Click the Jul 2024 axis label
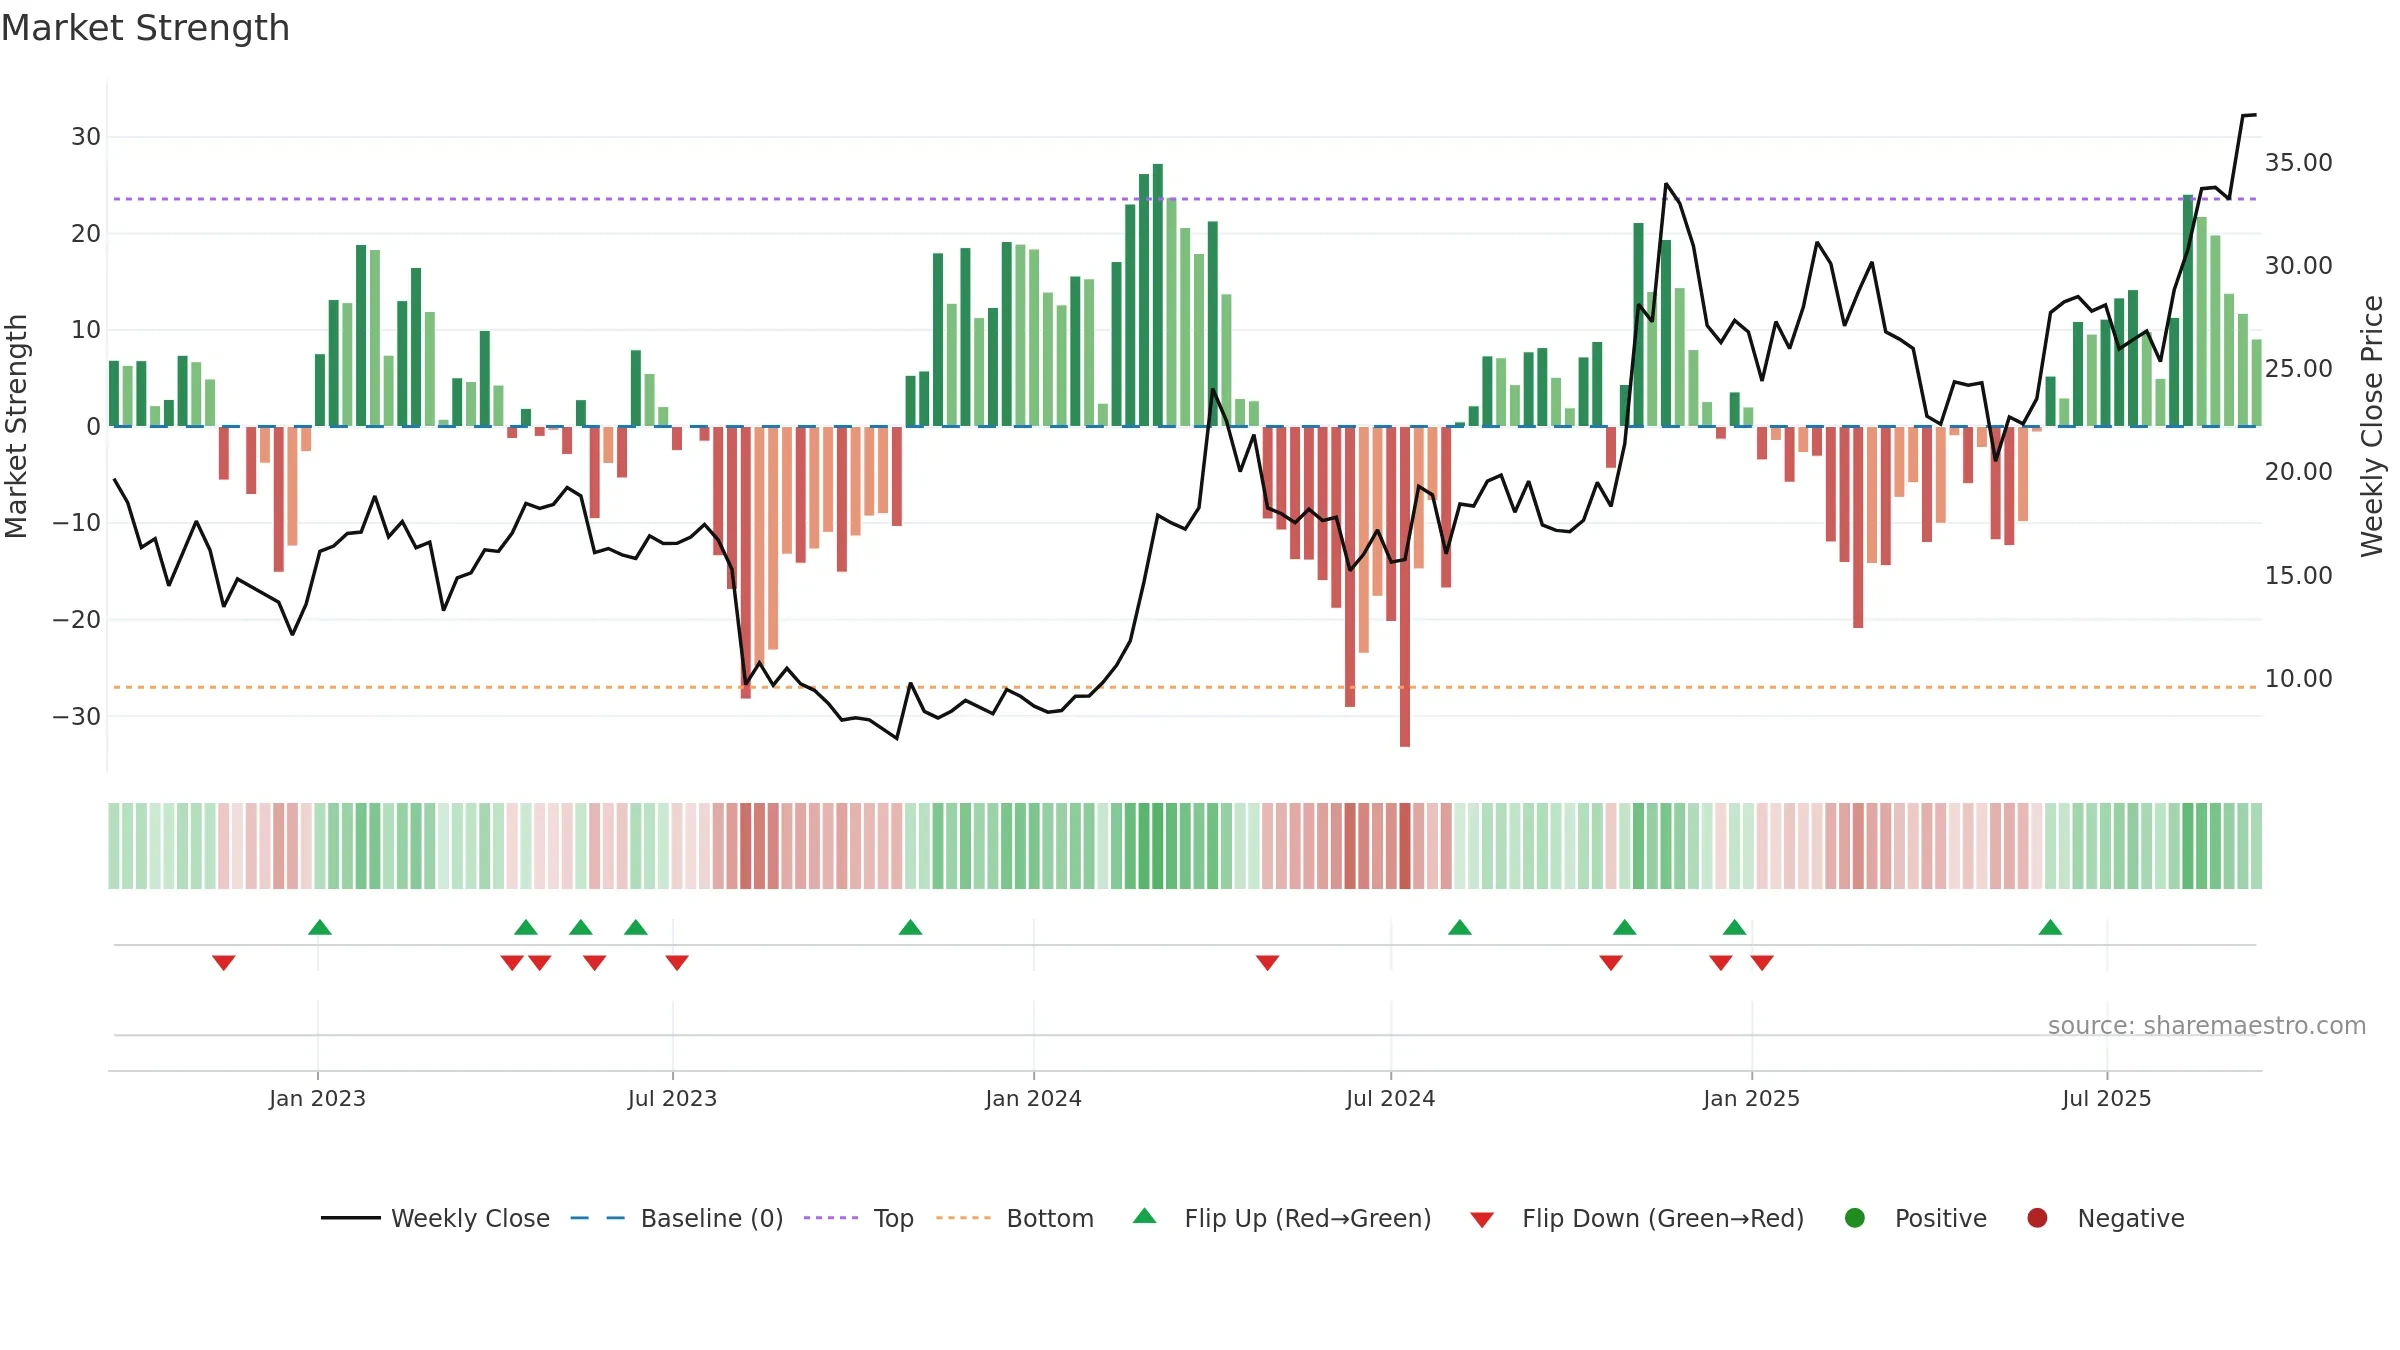Screen dimensions: 2400x1350 (x=1390, y=1098)
